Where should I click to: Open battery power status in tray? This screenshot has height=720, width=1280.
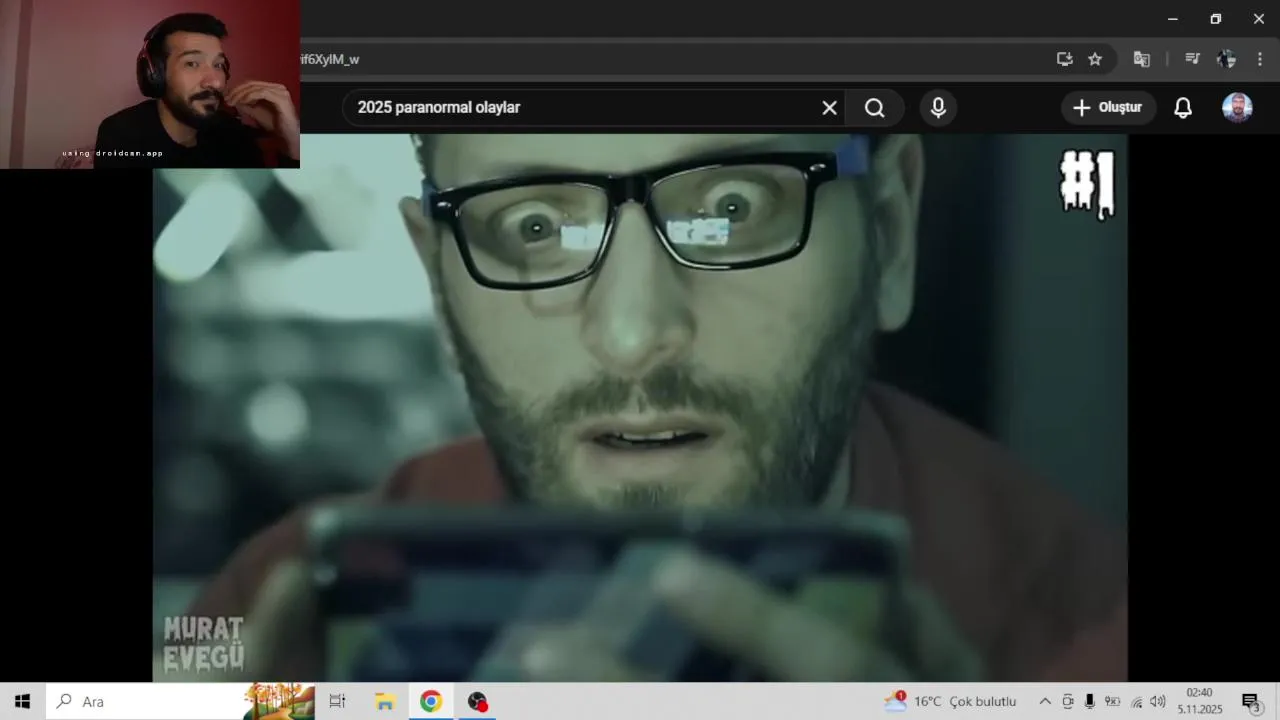pos(1113,701)
